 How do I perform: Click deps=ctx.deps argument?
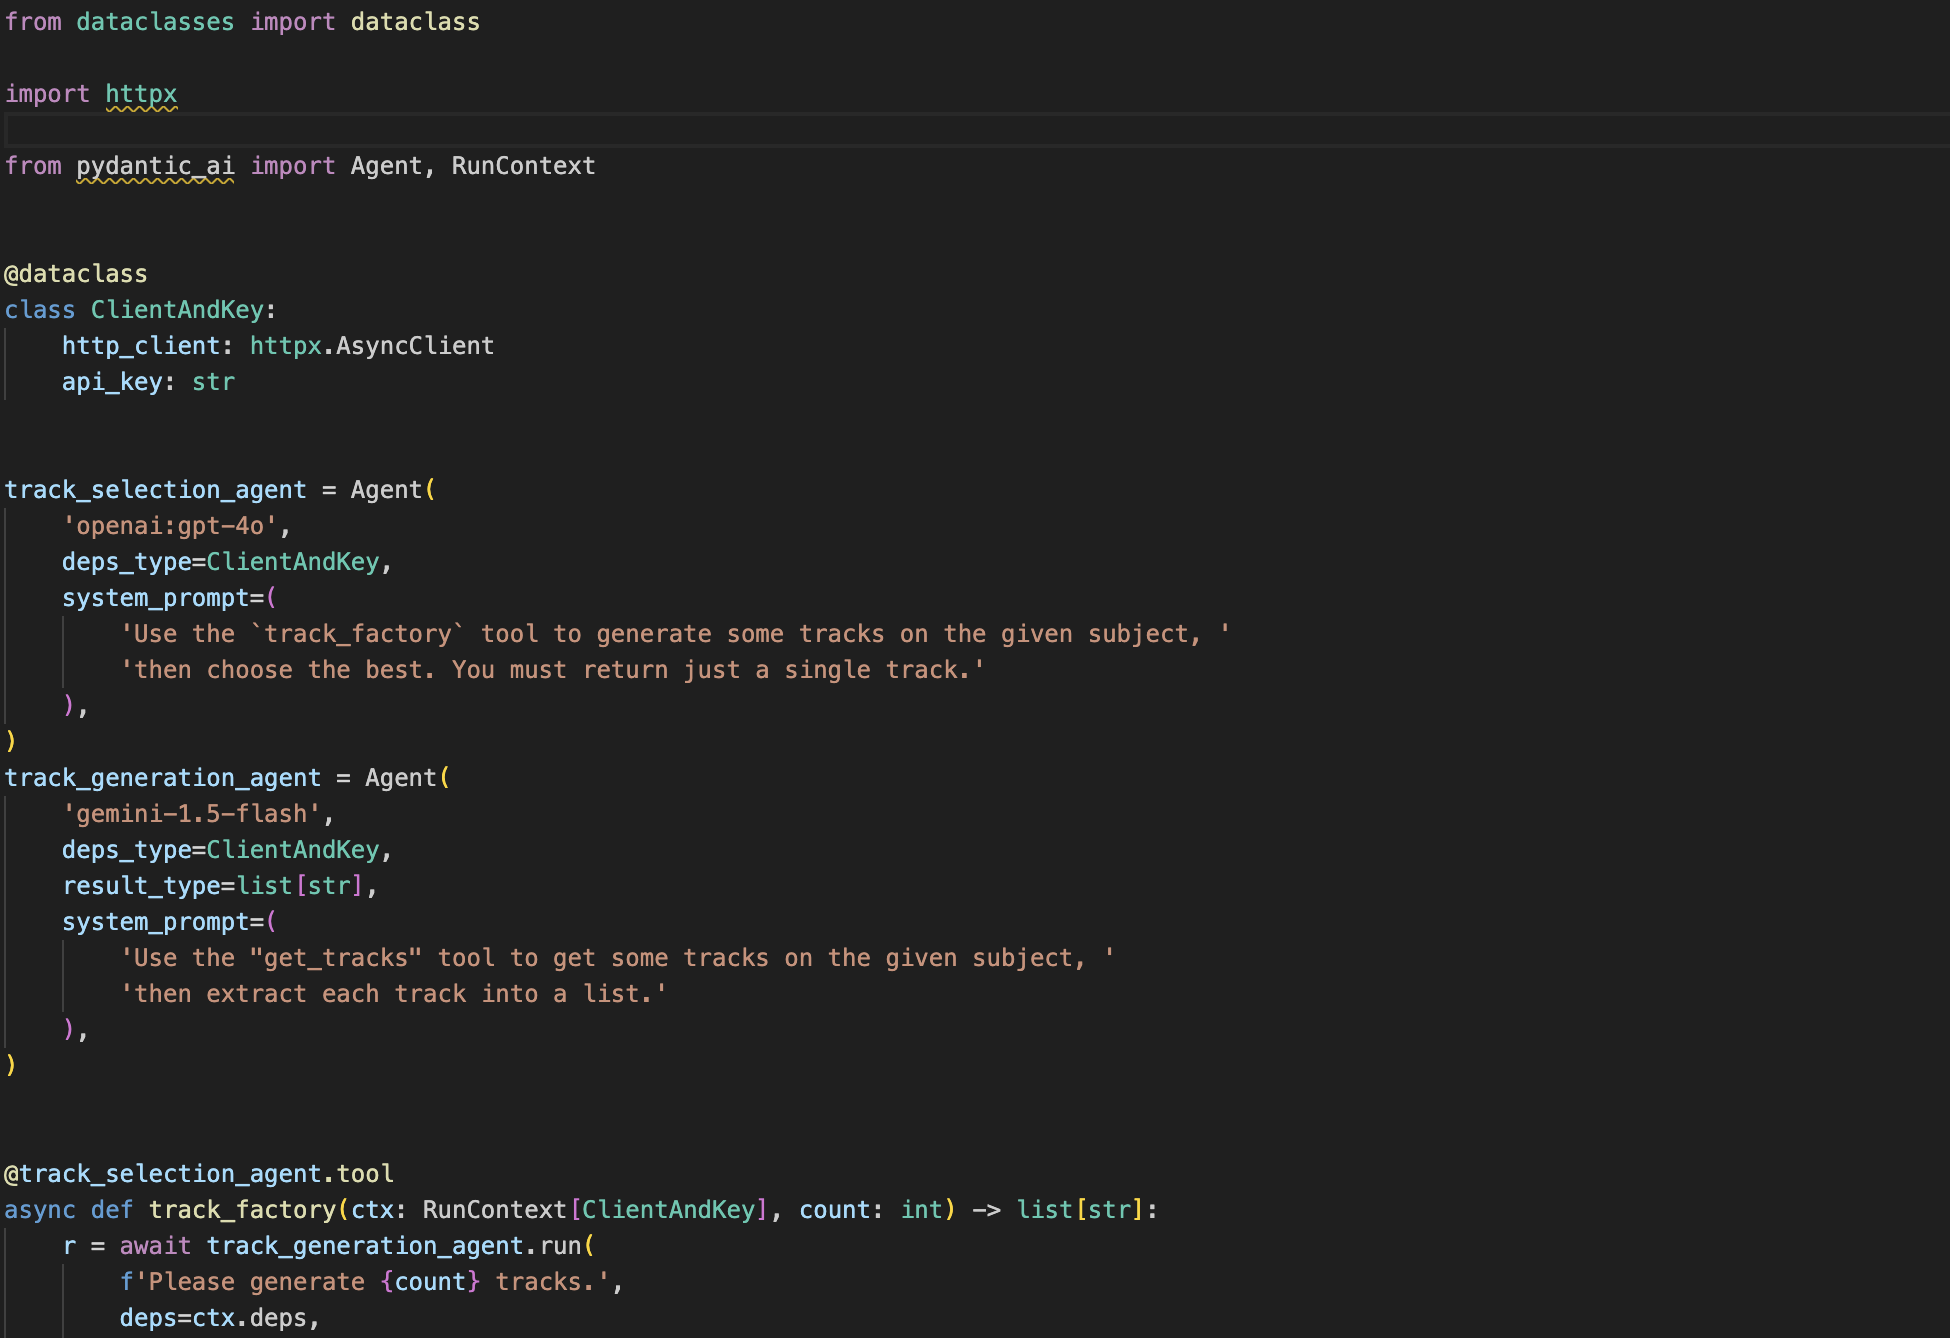click(212, 1318)
